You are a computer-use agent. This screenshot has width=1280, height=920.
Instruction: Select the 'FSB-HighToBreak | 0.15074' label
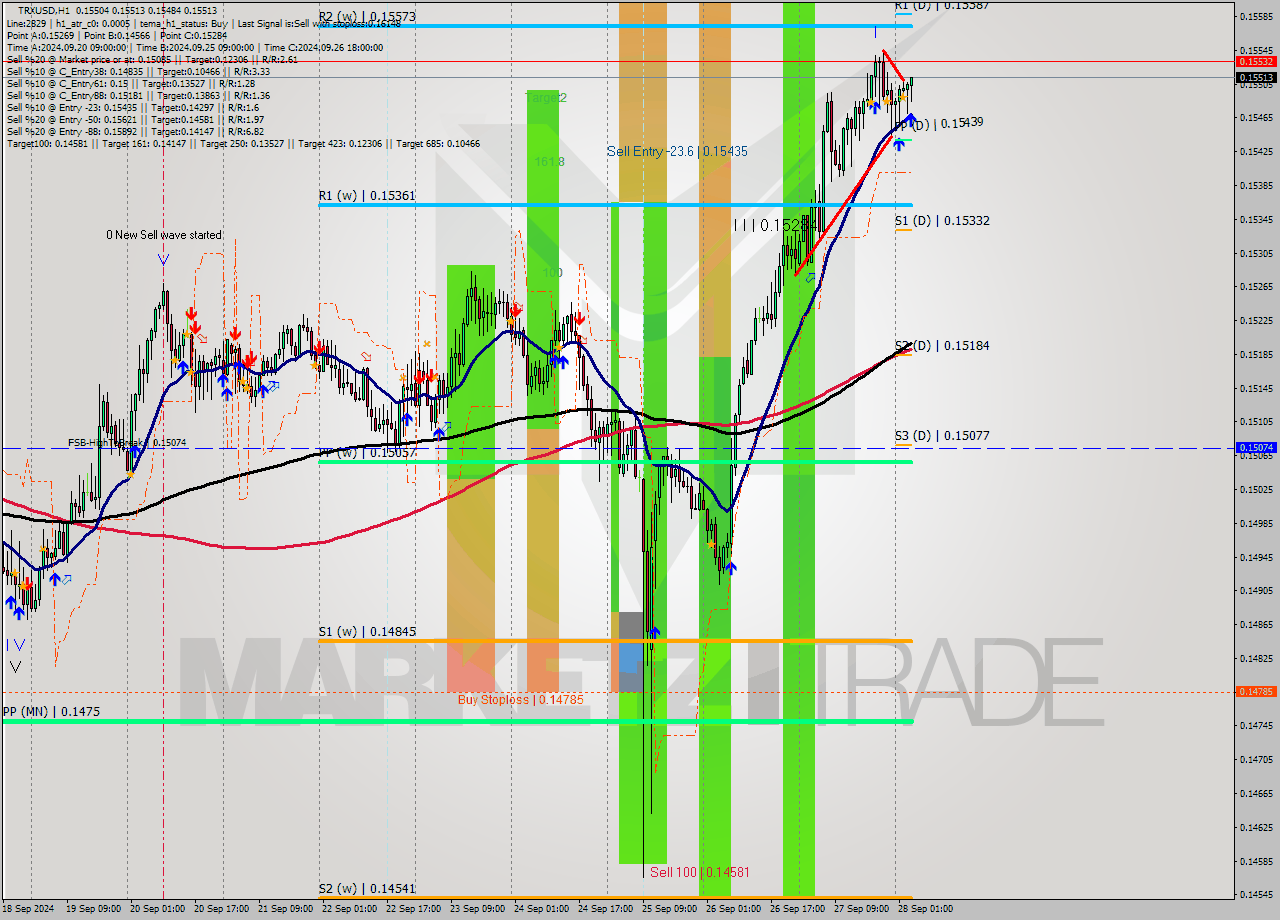pos(127,442)
